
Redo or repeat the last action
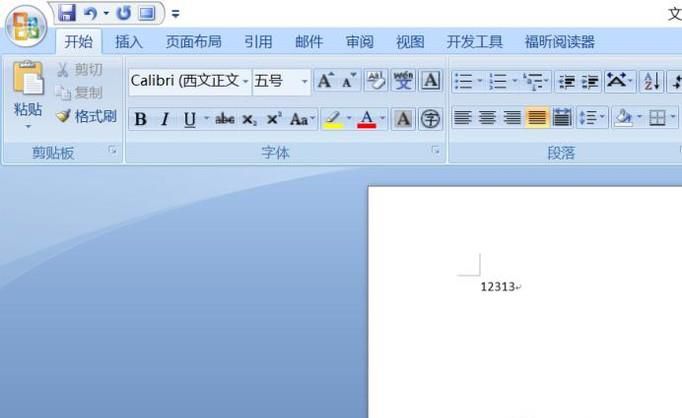[124, 14]
